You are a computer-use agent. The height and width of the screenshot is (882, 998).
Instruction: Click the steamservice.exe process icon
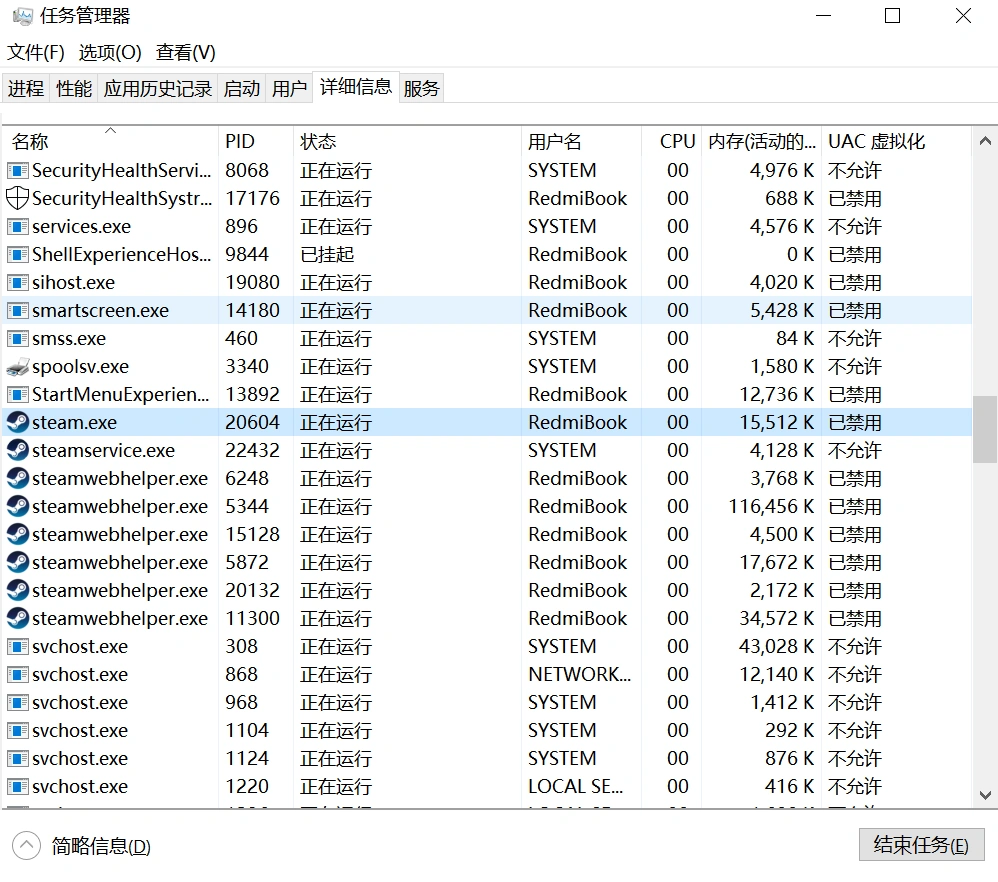point(17,450)
